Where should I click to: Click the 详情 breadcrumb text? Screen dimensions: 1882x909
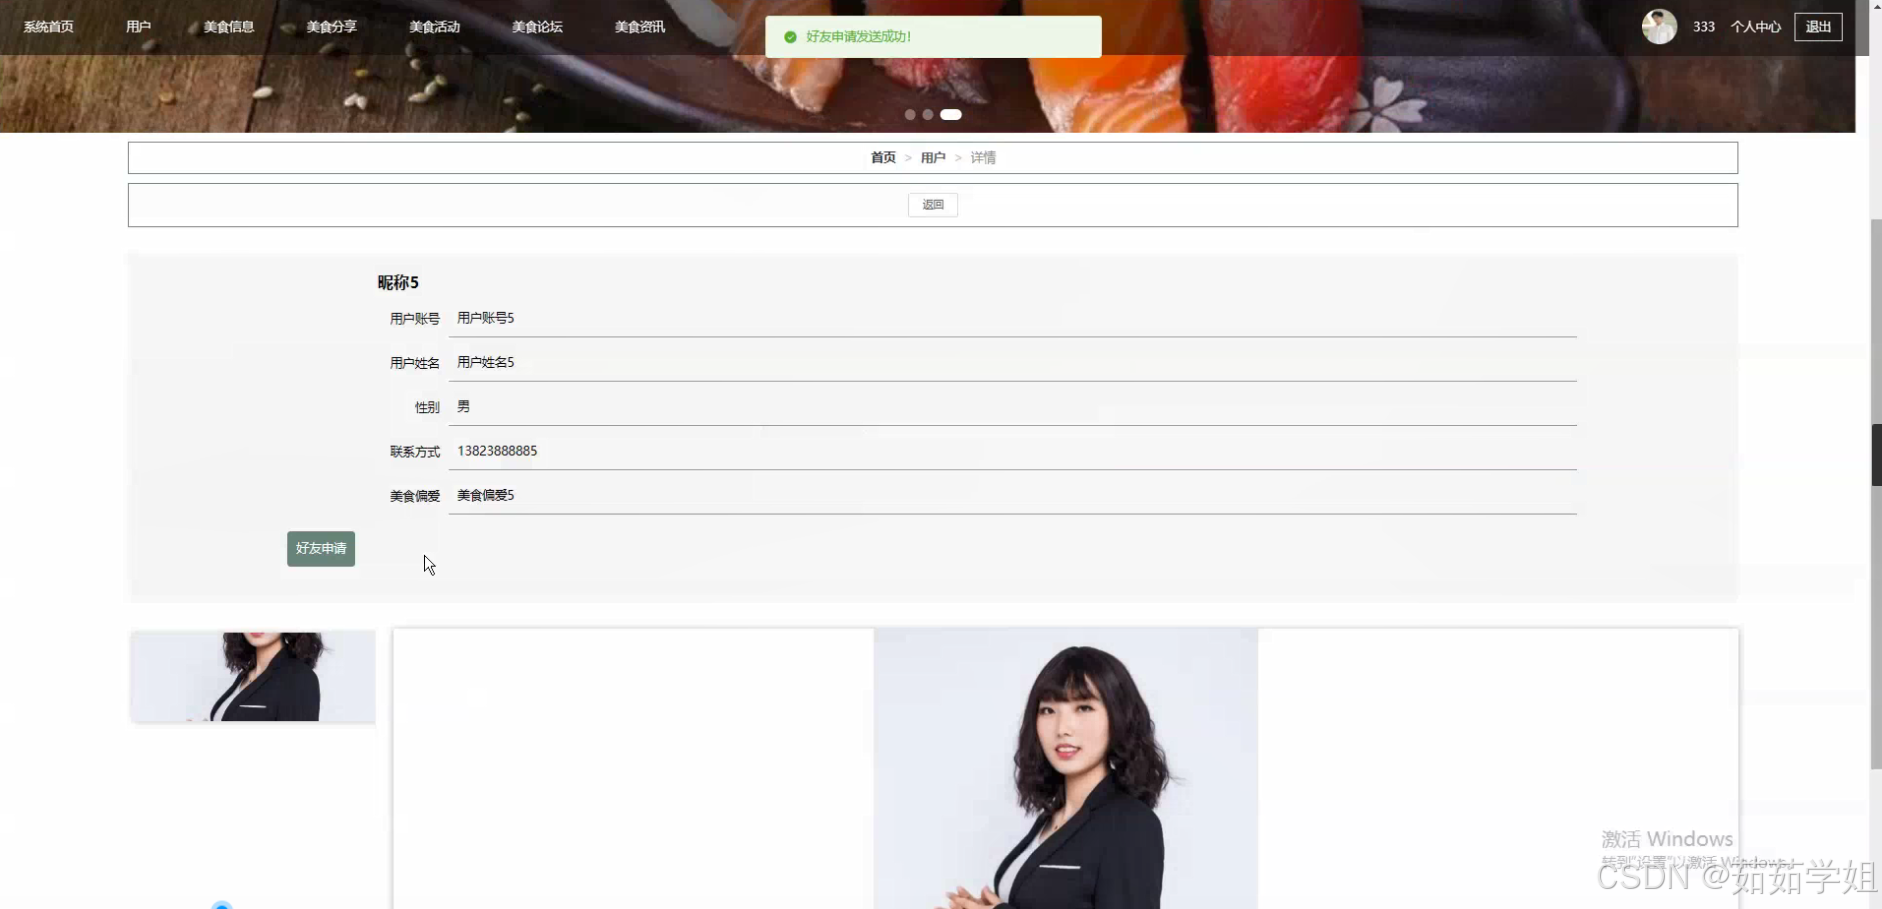coord(983,158)
